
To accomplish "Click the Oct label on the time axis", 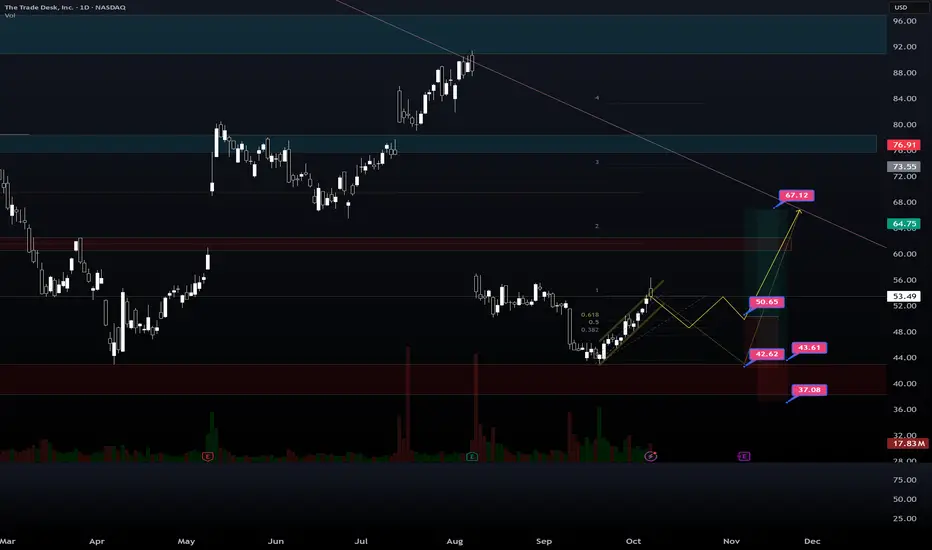I will pos(633,541).
